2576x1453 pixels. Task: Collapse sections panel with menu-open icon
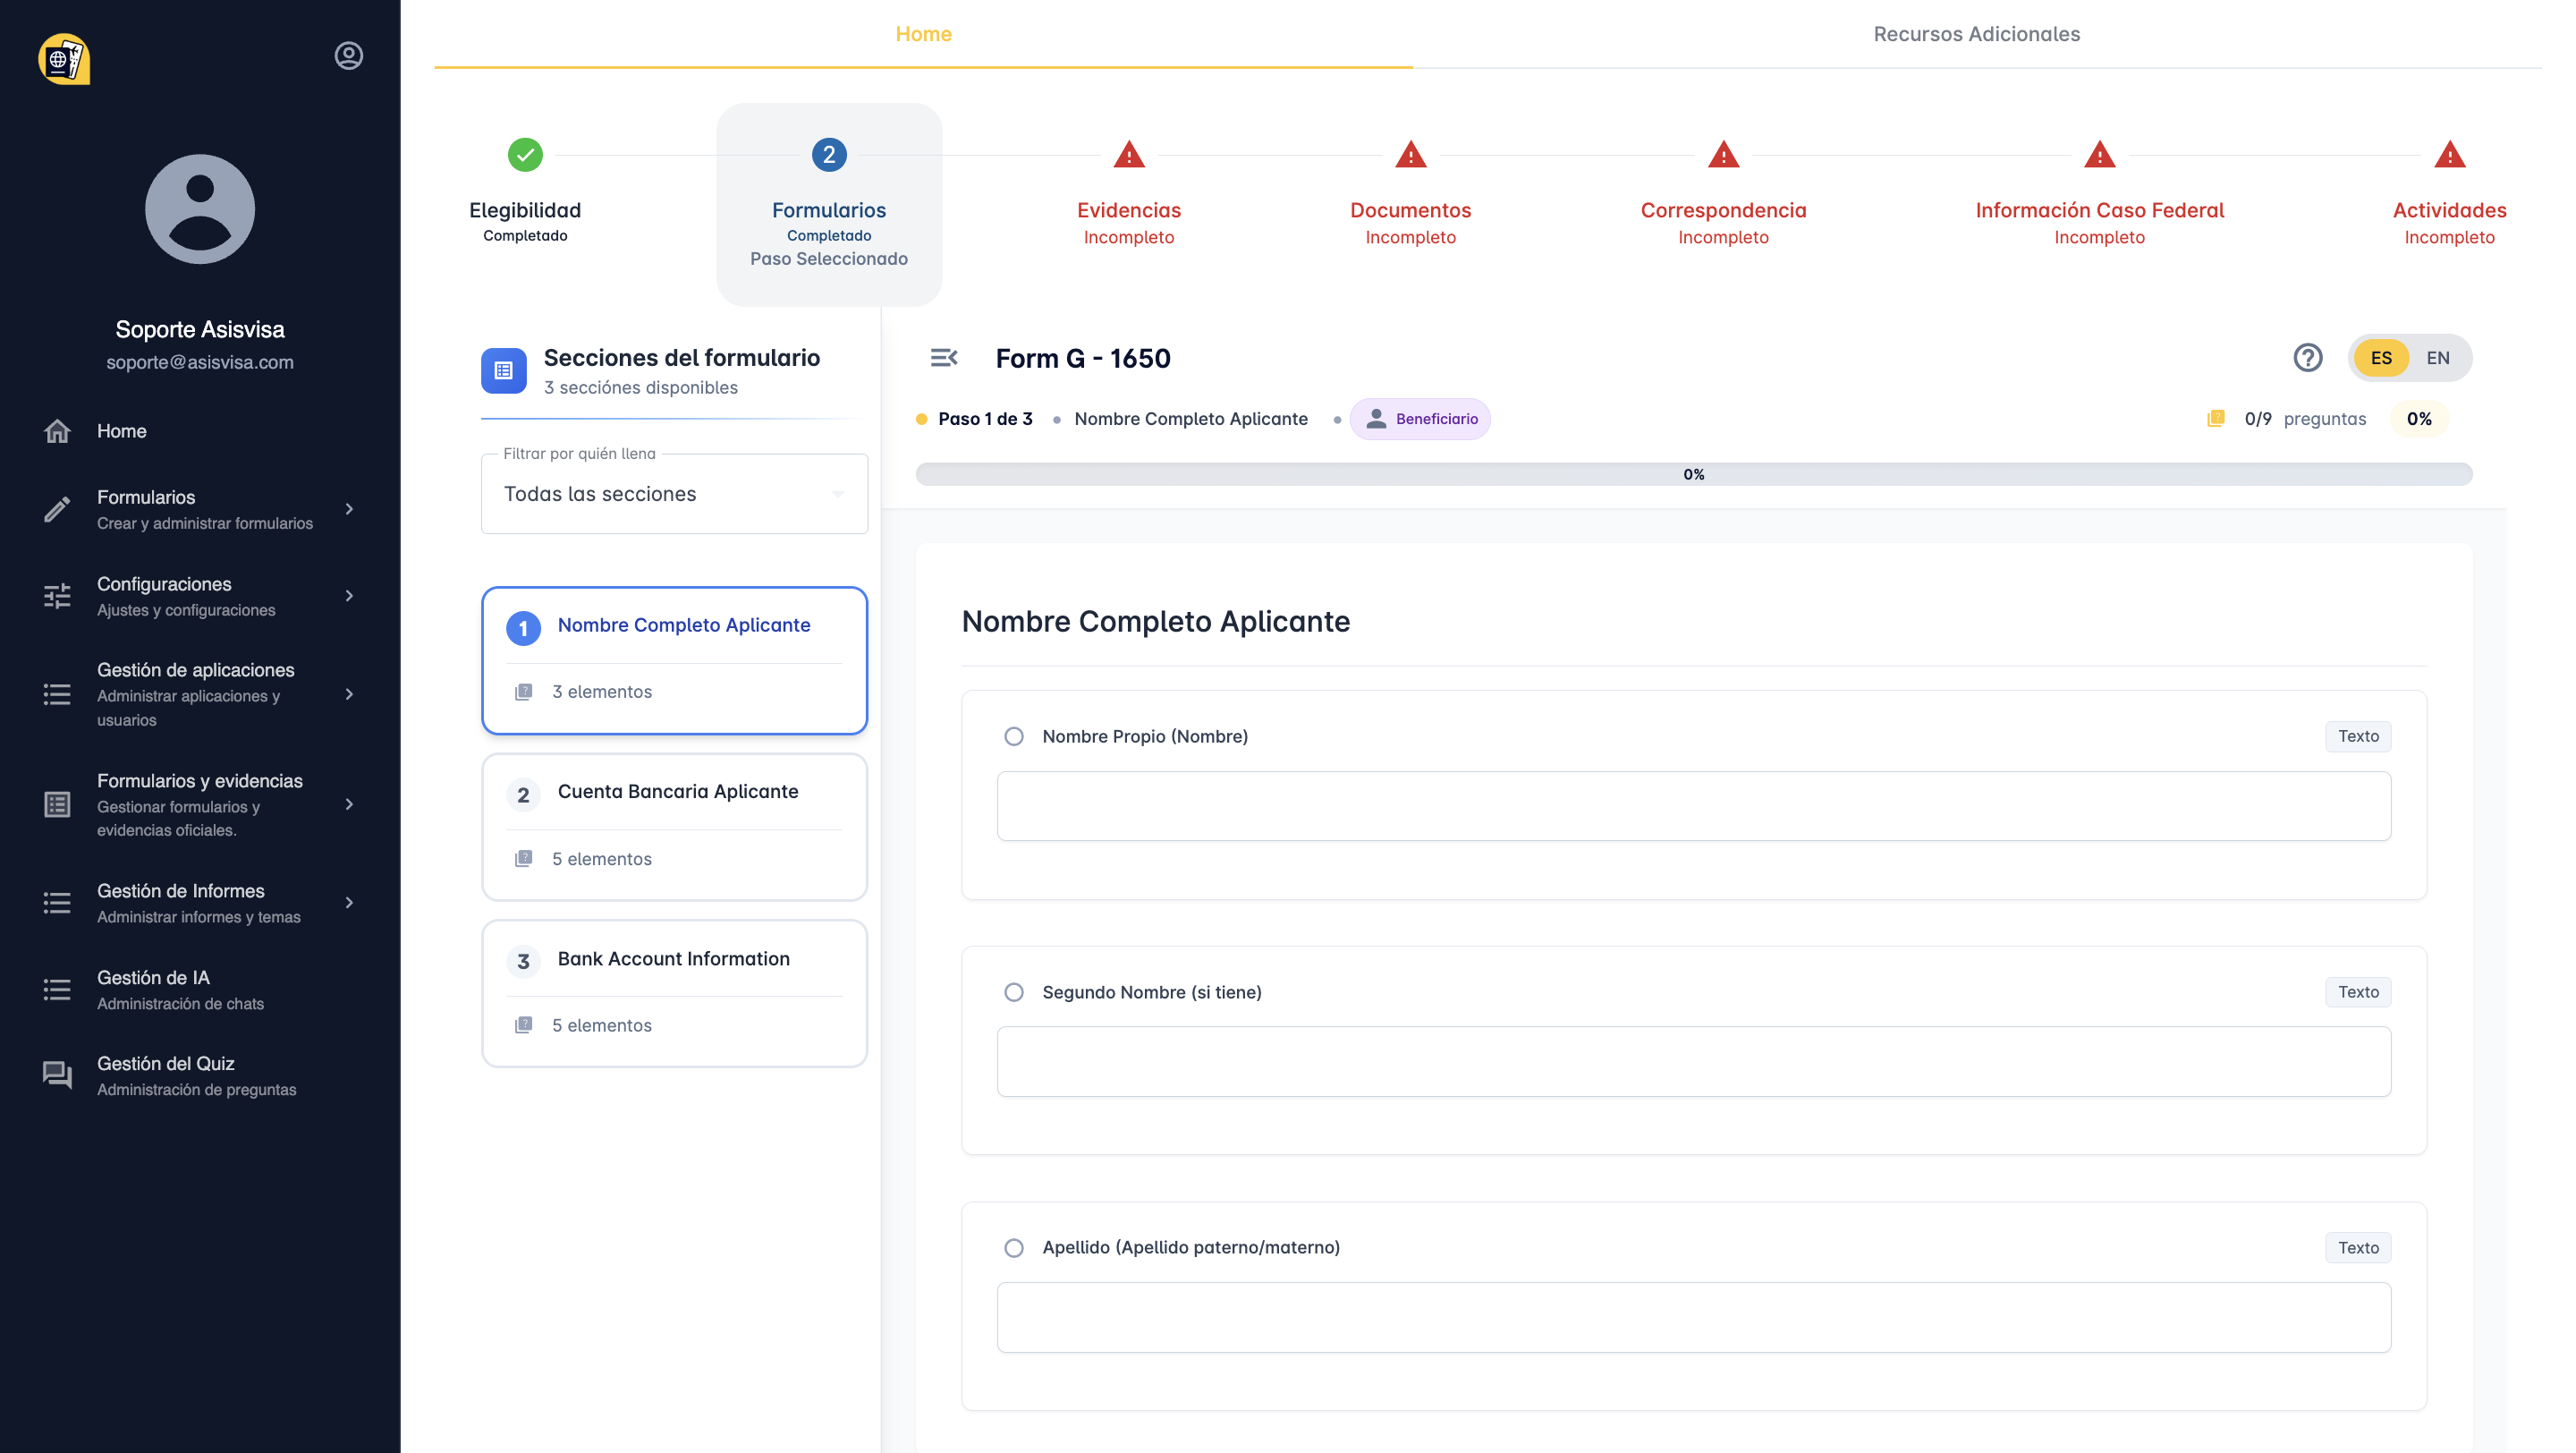point(943,358)
